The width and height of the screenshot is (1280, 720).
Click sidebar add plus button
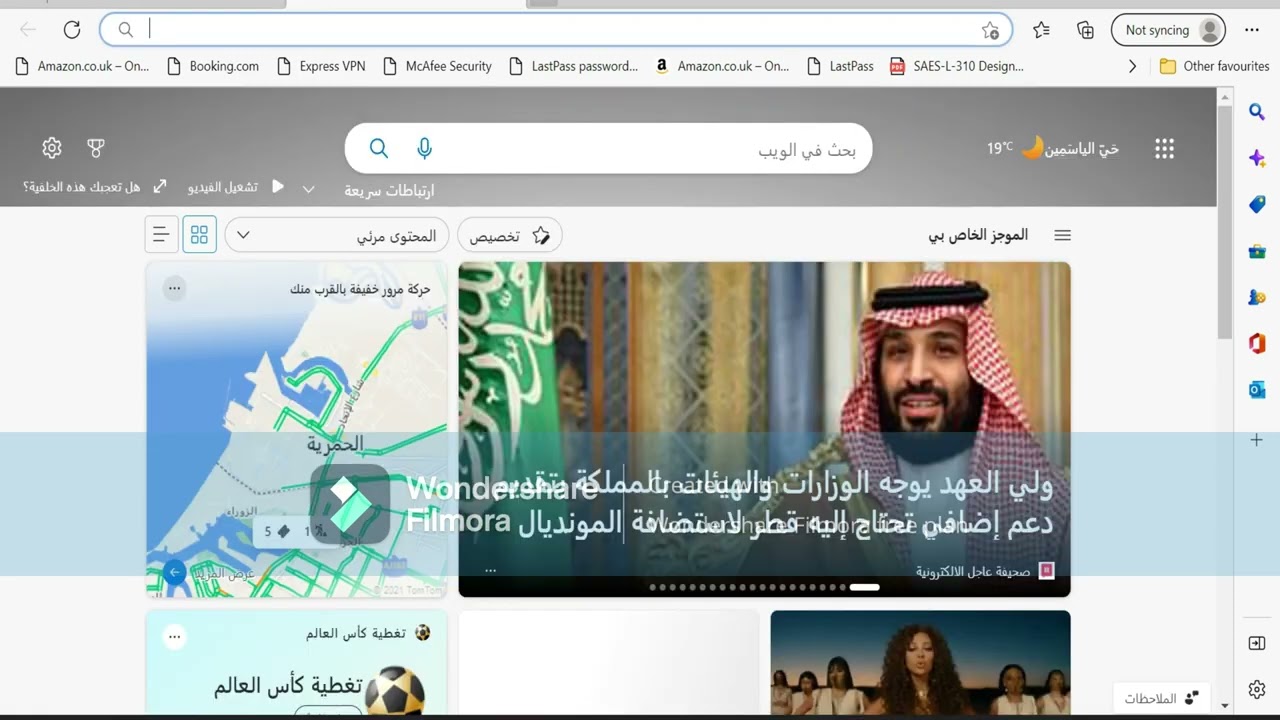click(x=1257, y=440)
